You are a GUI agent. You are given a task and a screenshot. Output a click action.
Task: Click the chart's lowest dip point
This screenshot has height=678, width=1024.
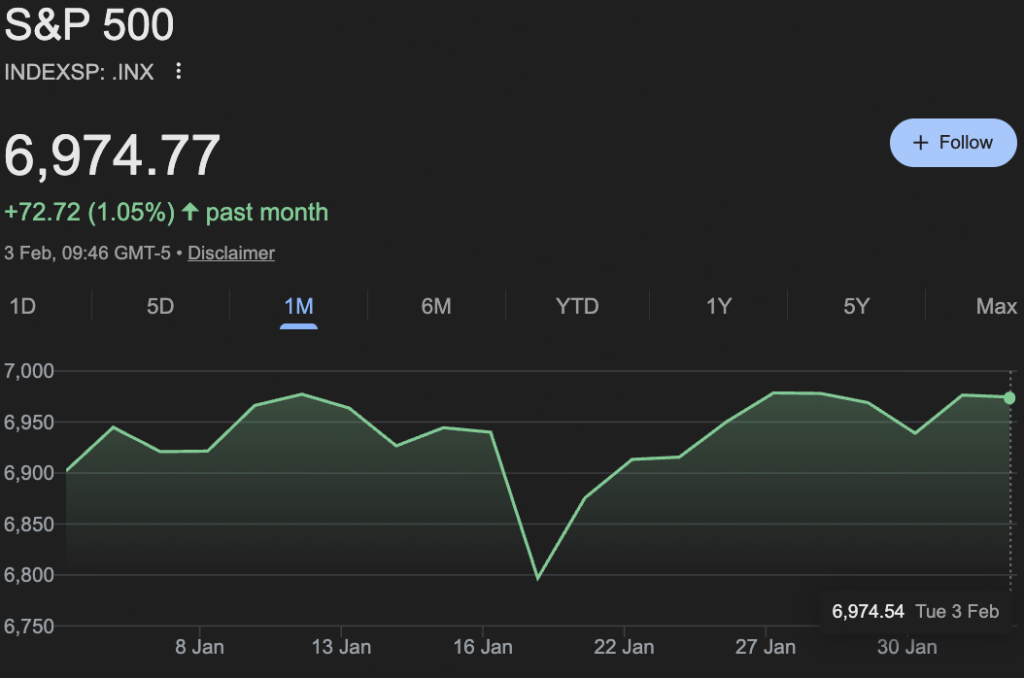coord(538,578)
